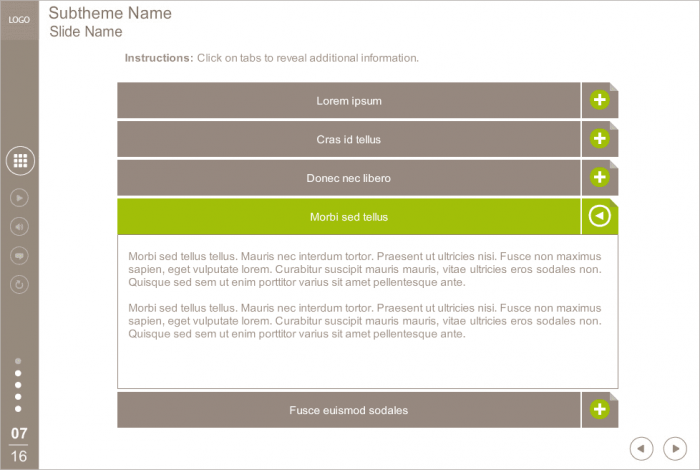Collapse Morbi sed tellus arrow icon
700x470 pixels.
click(x=599, y=216)
